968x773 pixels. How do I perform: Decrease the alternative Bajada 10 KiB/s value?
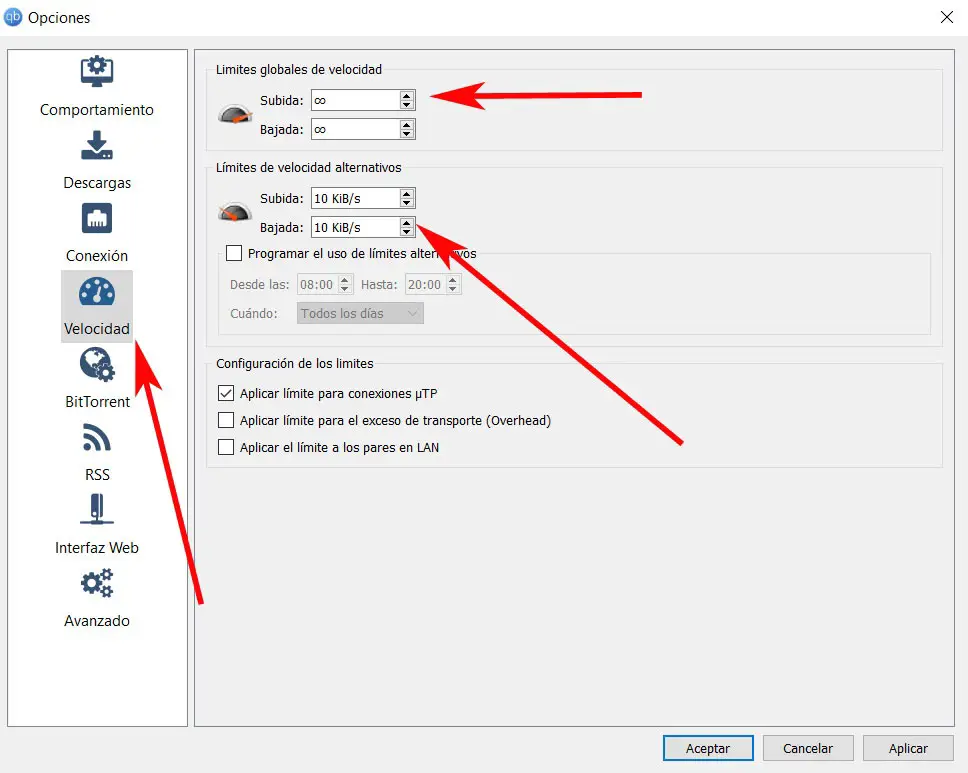click(x=406, y=232)
